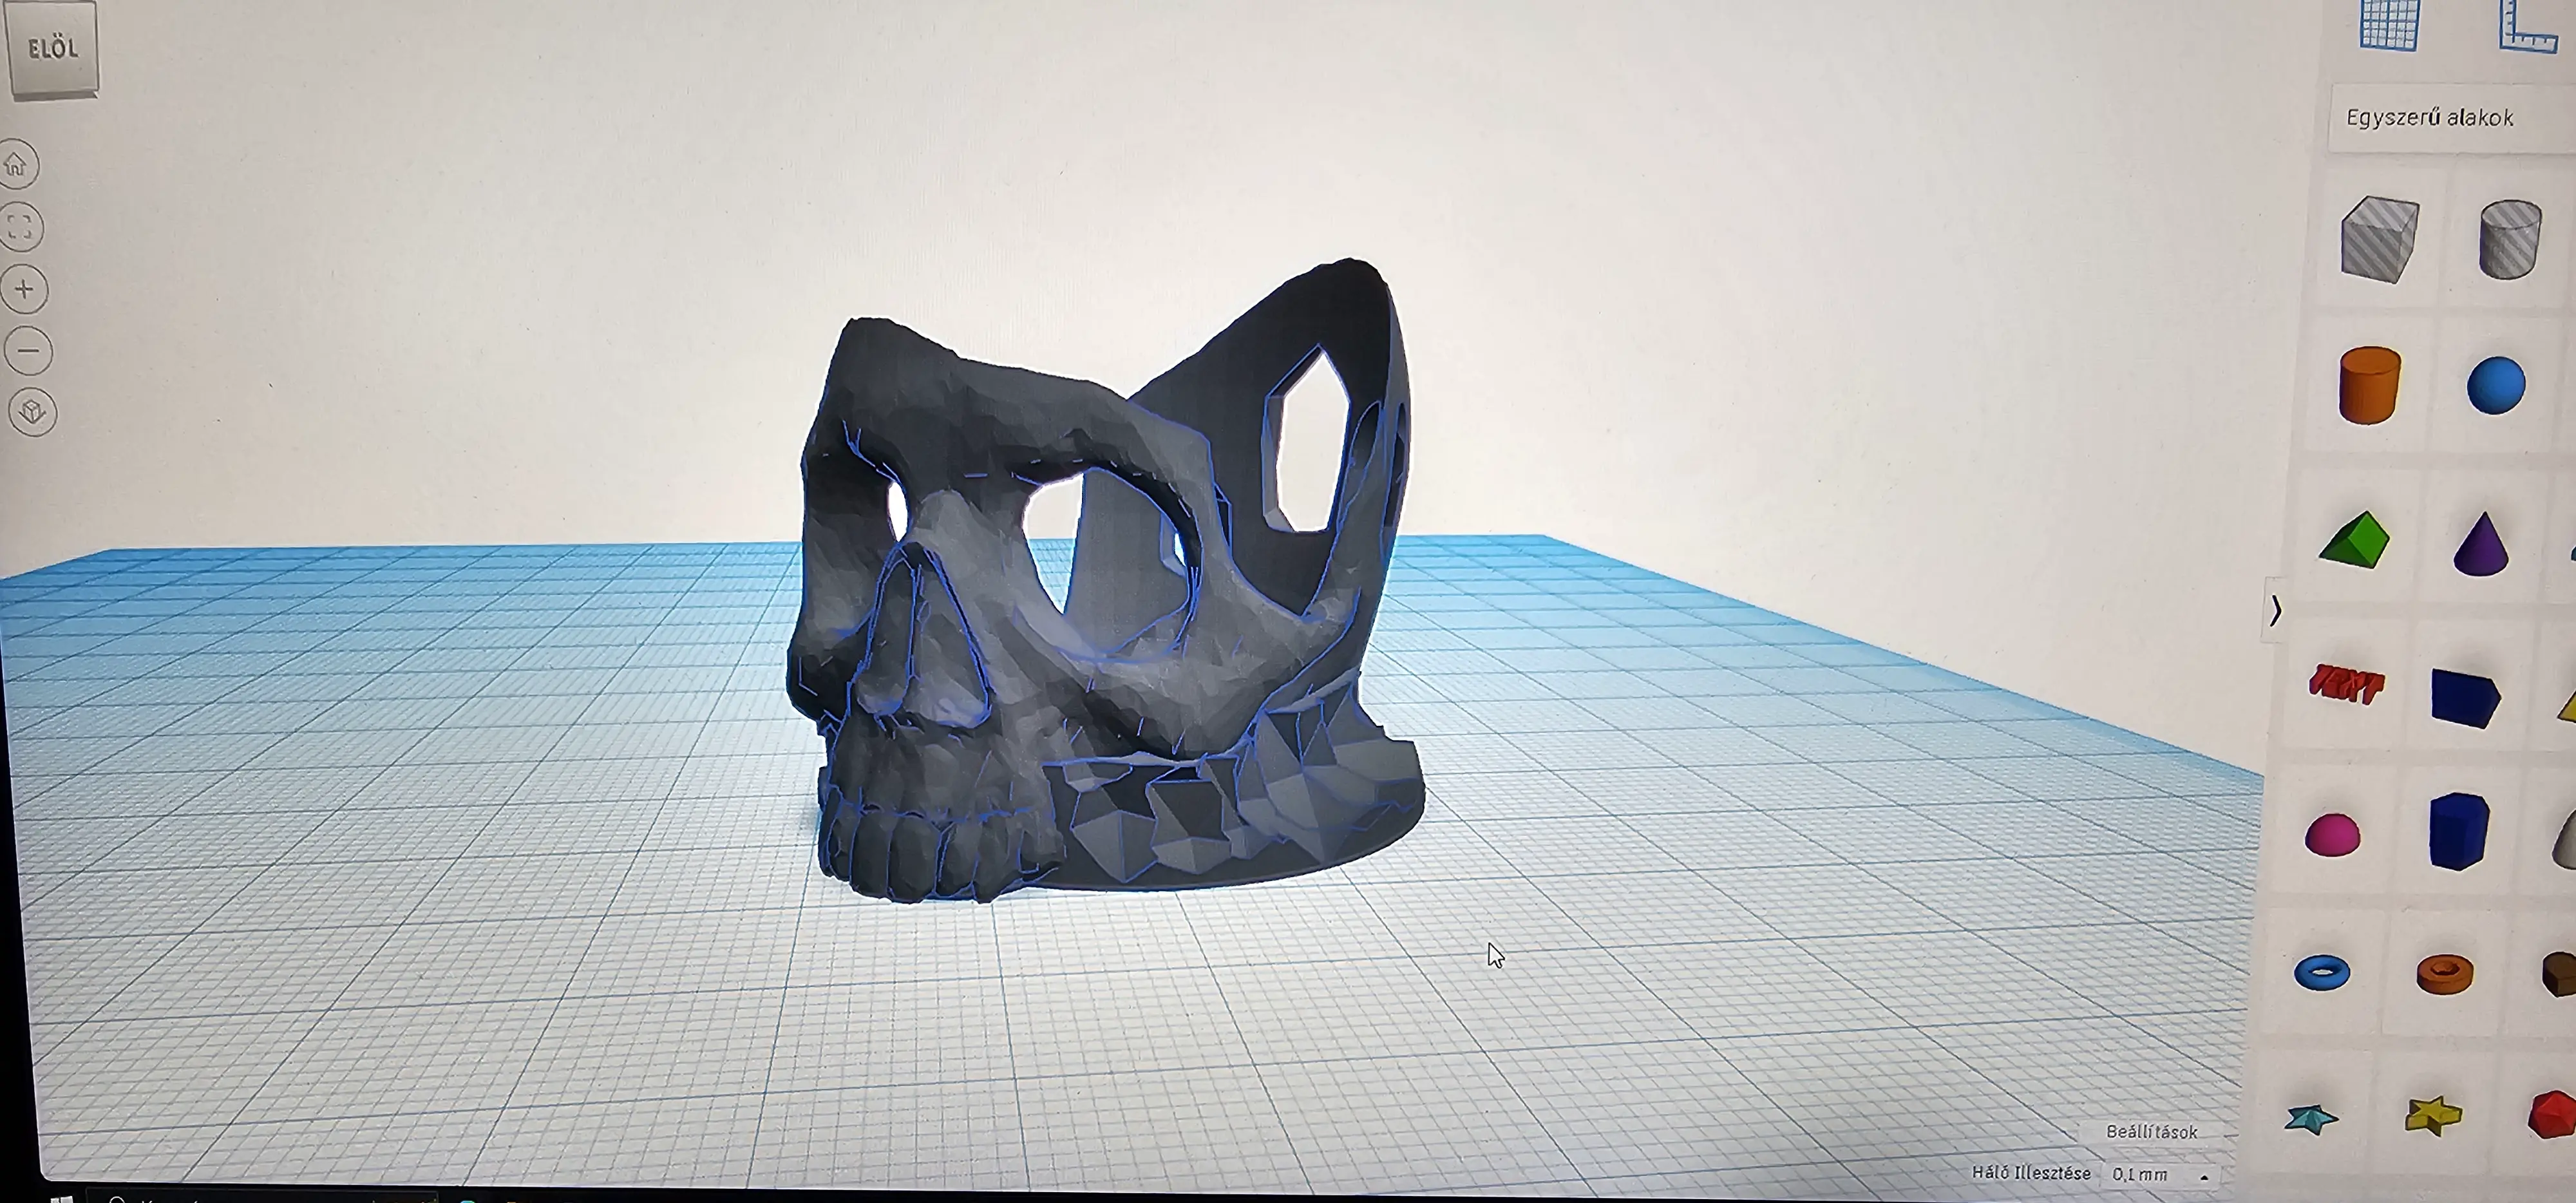The image size is (2576, 1203).
Task: Toggle between perspective and orthographic view
Action: pyautogui.click(x=33, y=410)
